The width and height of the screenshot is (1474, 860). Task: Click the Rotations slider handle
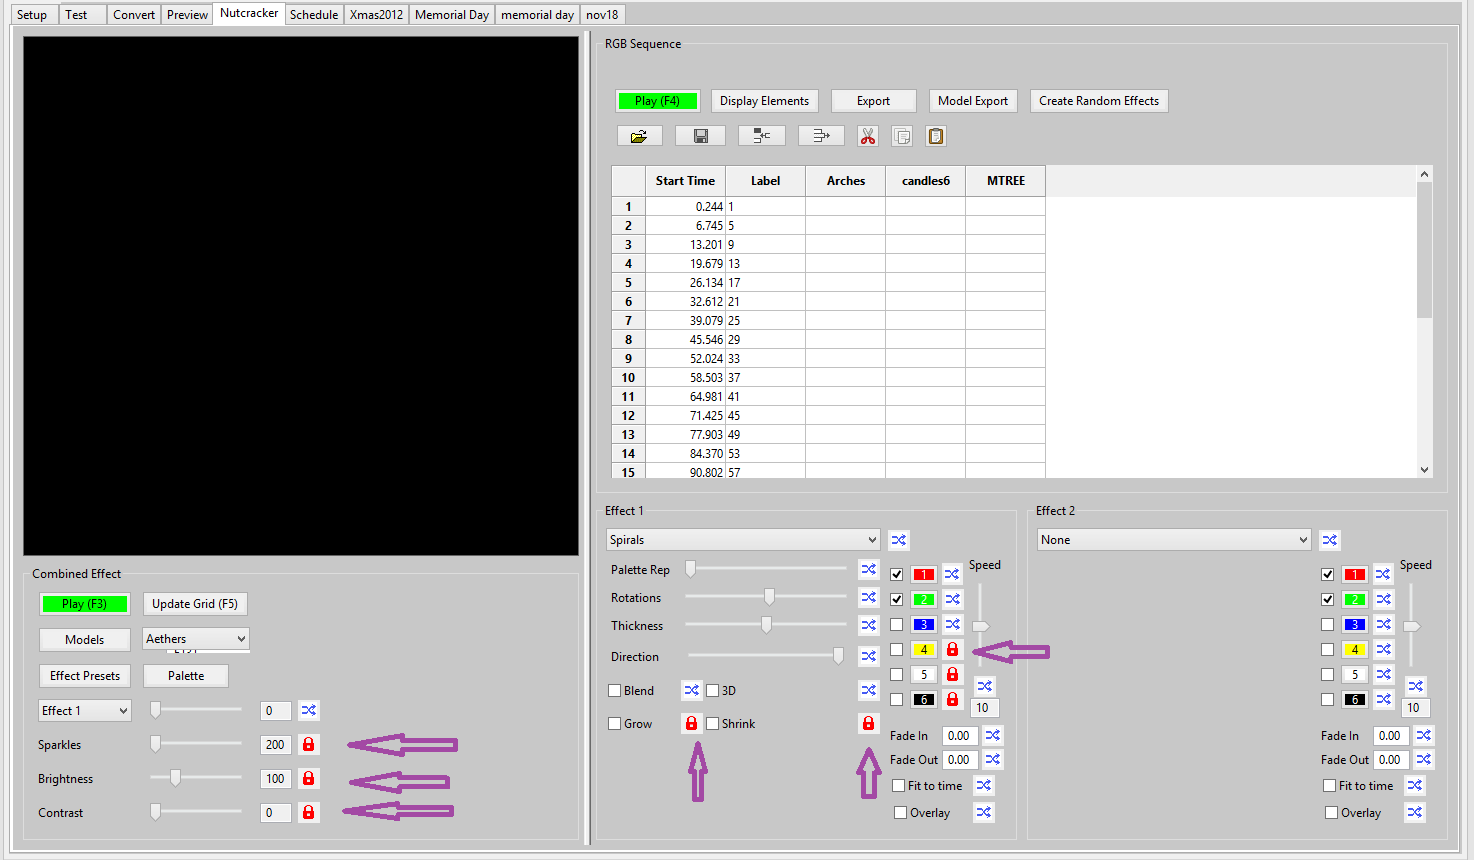(769, 597)
